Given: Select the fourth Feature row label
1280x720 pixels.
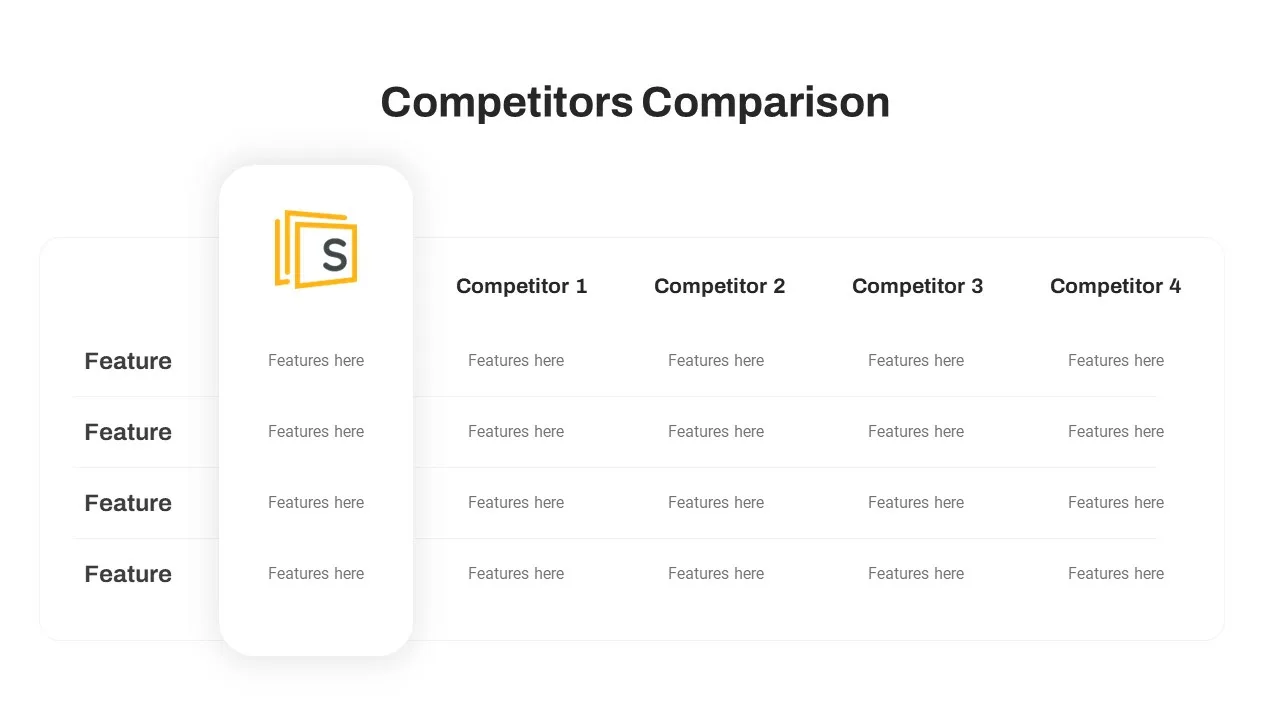Looking at the screenshot, I should (128, 574).
